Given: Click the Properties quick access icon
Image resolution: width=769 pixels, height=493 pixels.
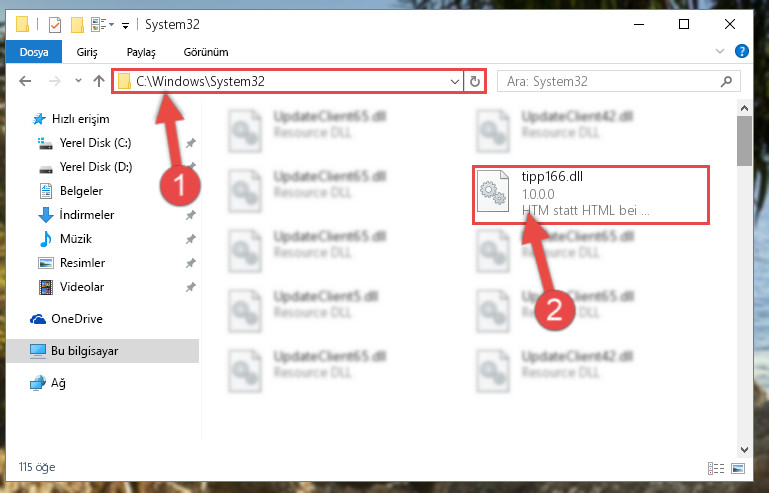Looking at the screenshot, I should (x=55, y=25).
